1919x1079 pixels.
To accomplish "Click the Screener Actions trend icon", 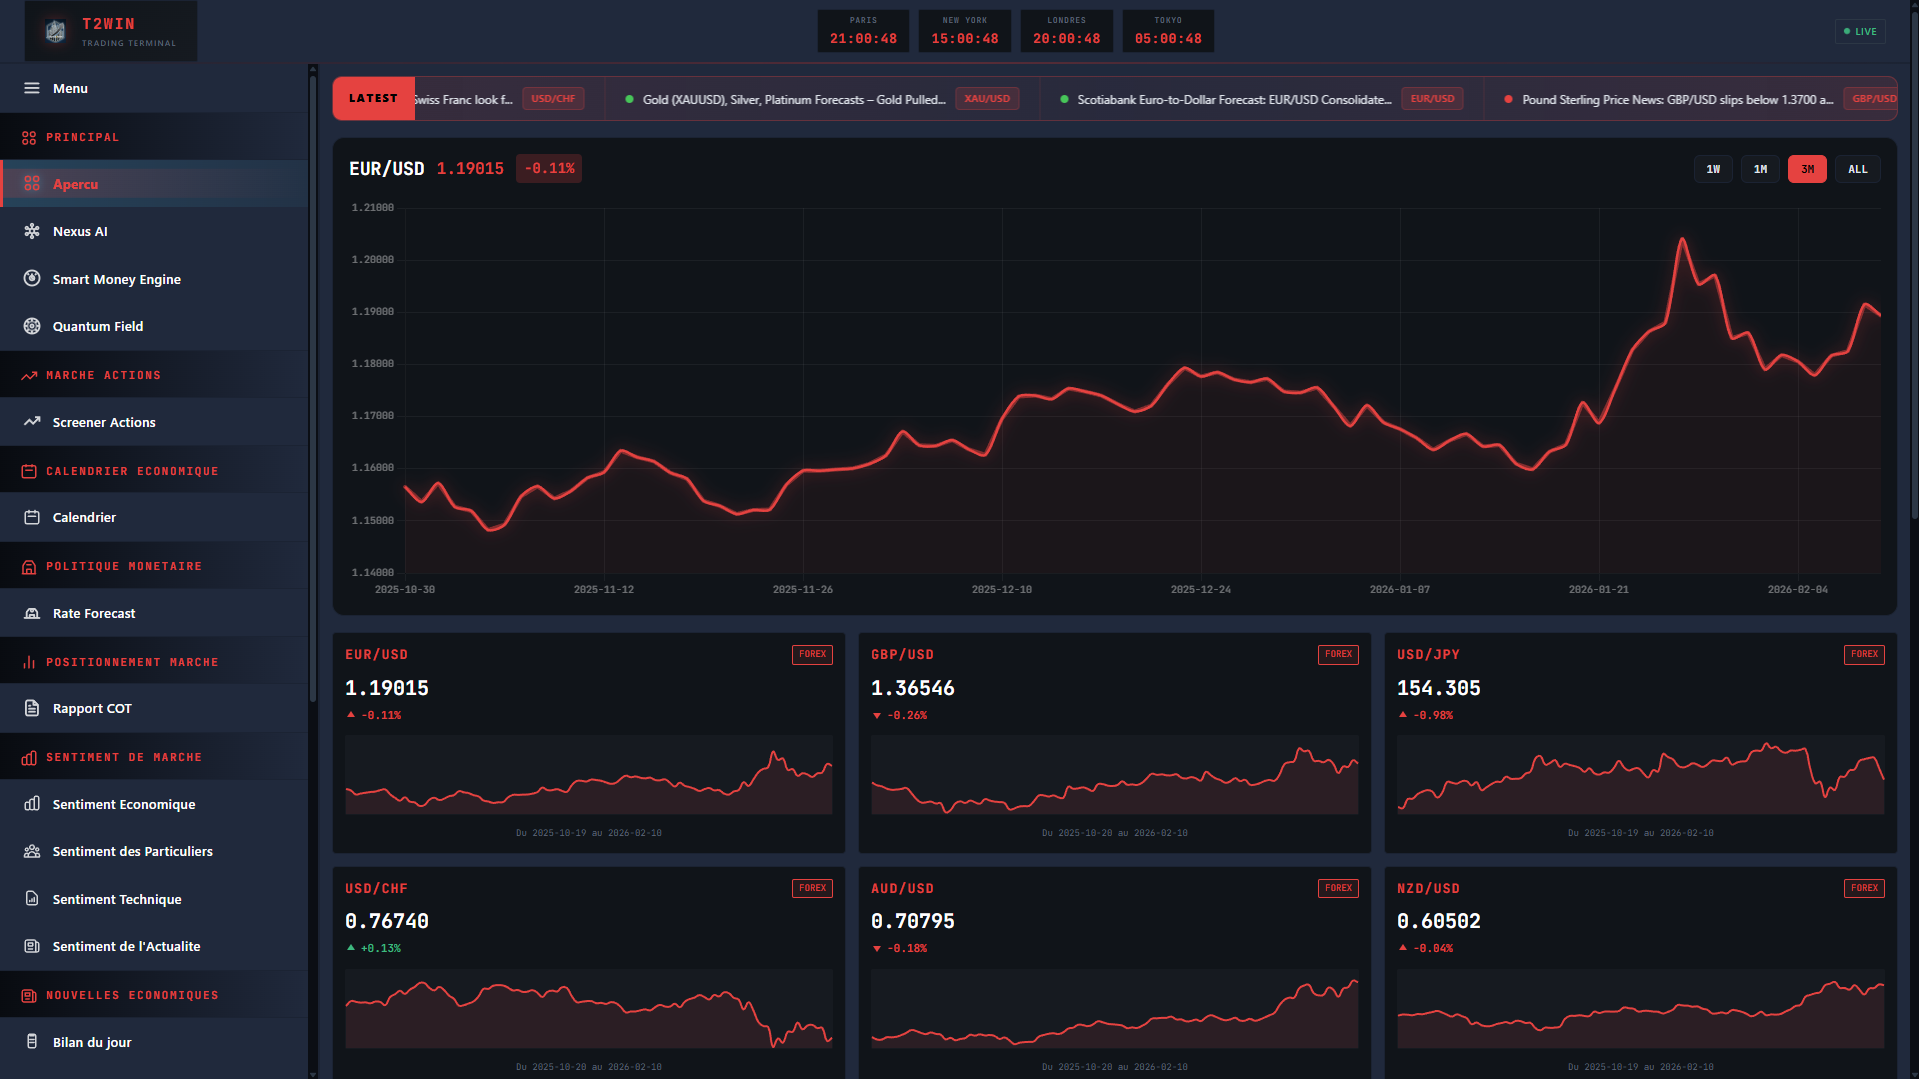I will (x=32, y=422).
